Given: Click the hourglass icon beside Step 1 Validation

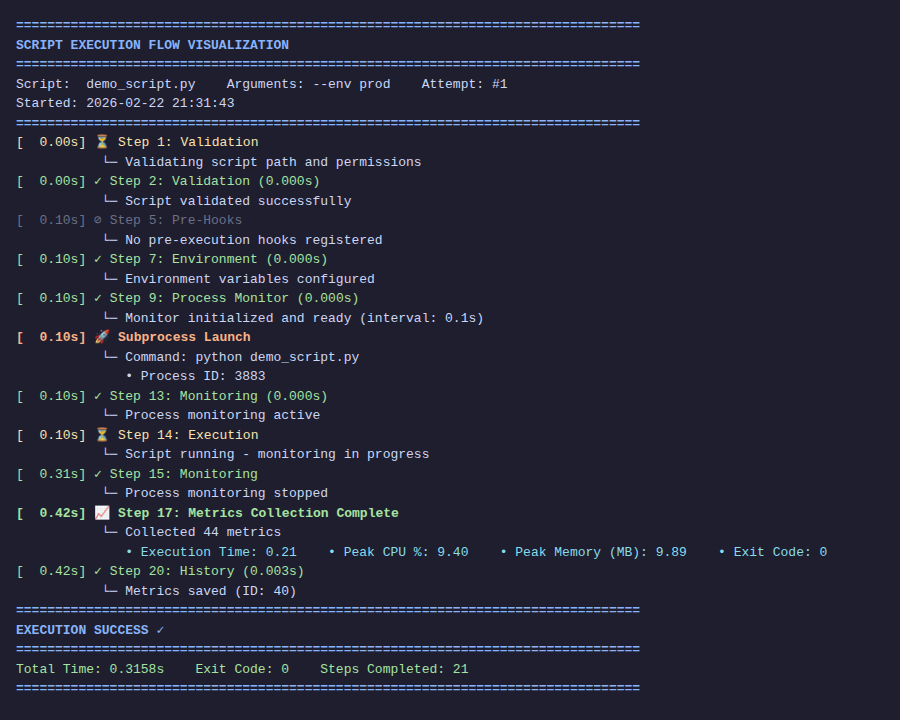Looking at the screenshot, I should (x=102, y=142).
